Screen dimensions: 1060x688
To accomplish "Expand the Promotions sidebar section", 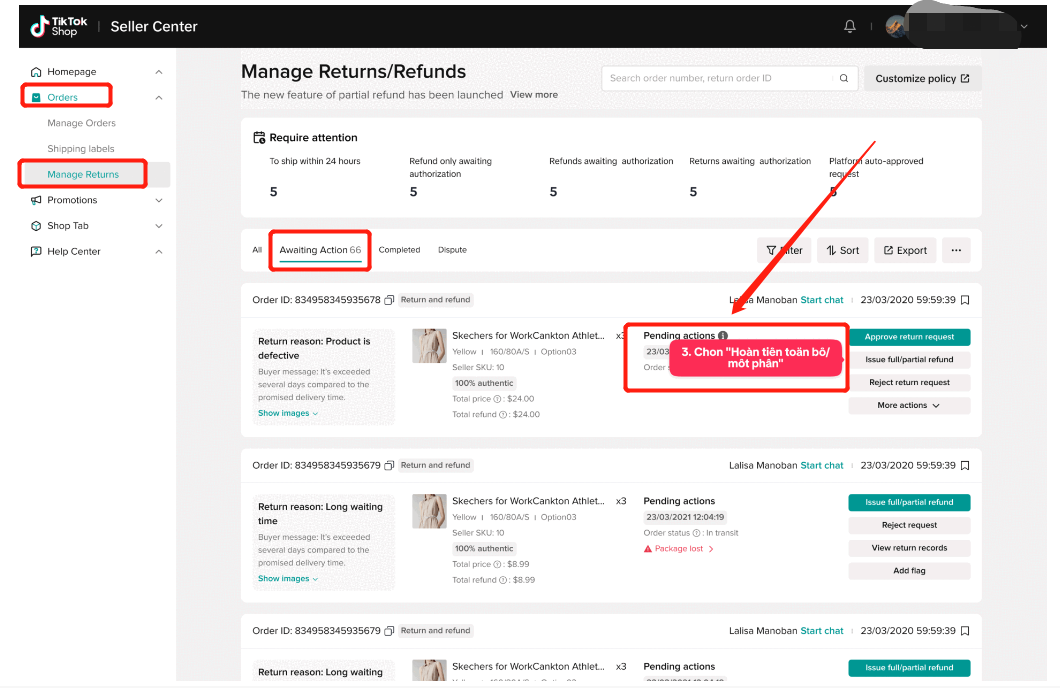I will 72,200.
